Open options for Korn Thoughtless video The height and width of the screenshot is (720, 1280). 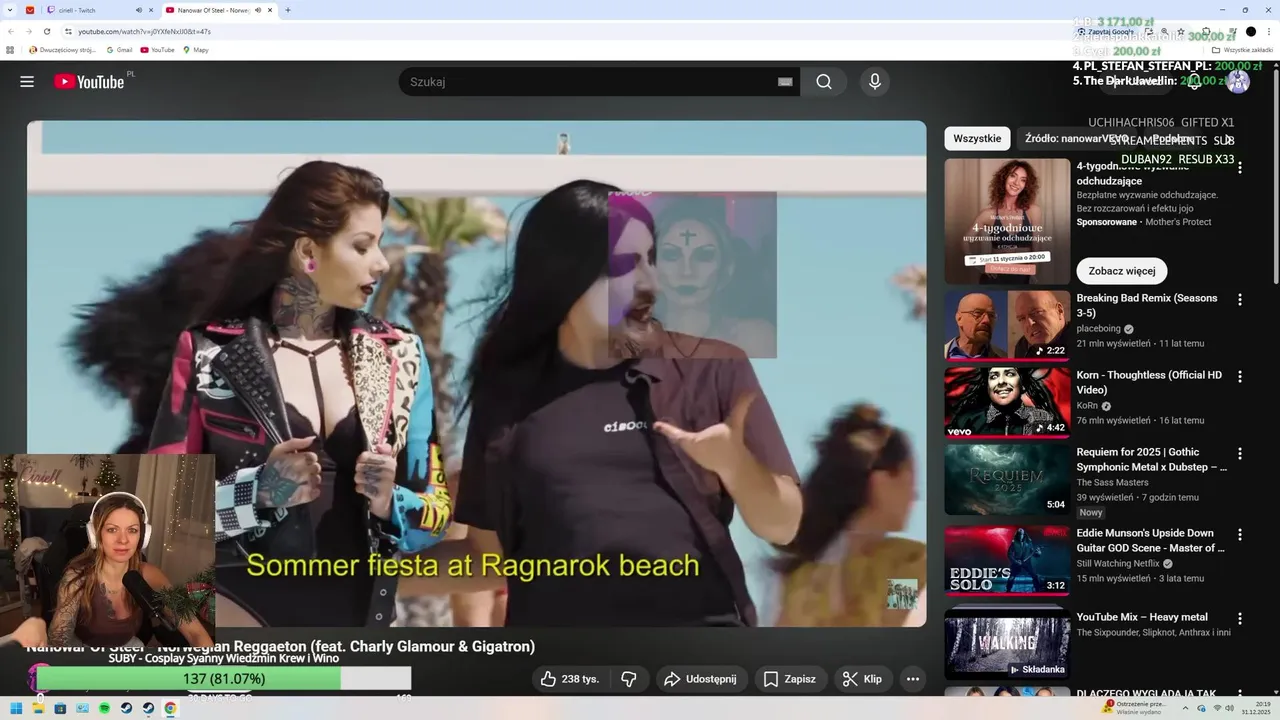coord(1240,377)
